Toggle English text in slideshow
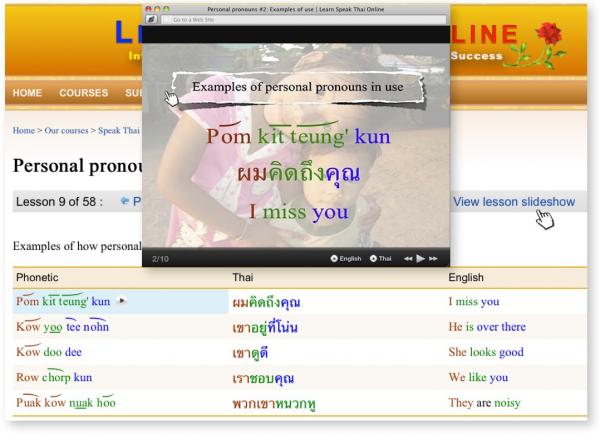 (346, 259)
